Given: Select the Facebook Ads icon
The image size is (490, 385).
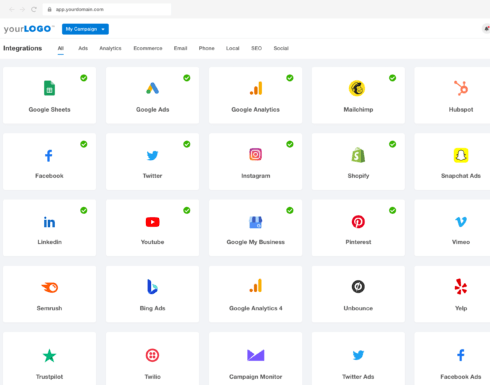Looking at the screenshot, I should click(461, 355).
